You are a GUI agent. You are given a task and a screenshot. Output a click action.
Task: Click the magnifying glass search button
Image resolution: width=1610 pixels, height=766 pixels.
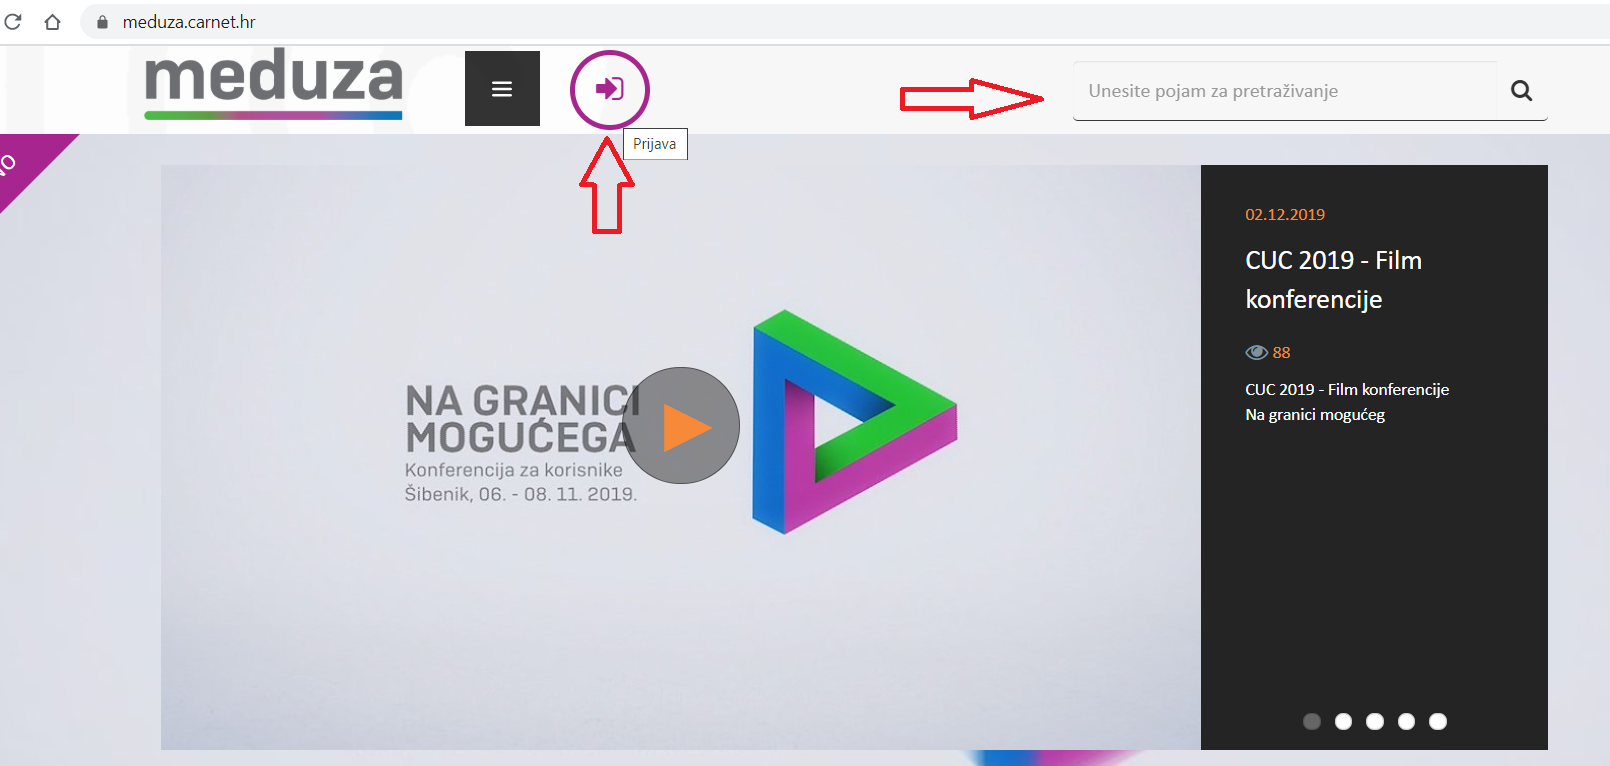click(x=1522, y=91)
